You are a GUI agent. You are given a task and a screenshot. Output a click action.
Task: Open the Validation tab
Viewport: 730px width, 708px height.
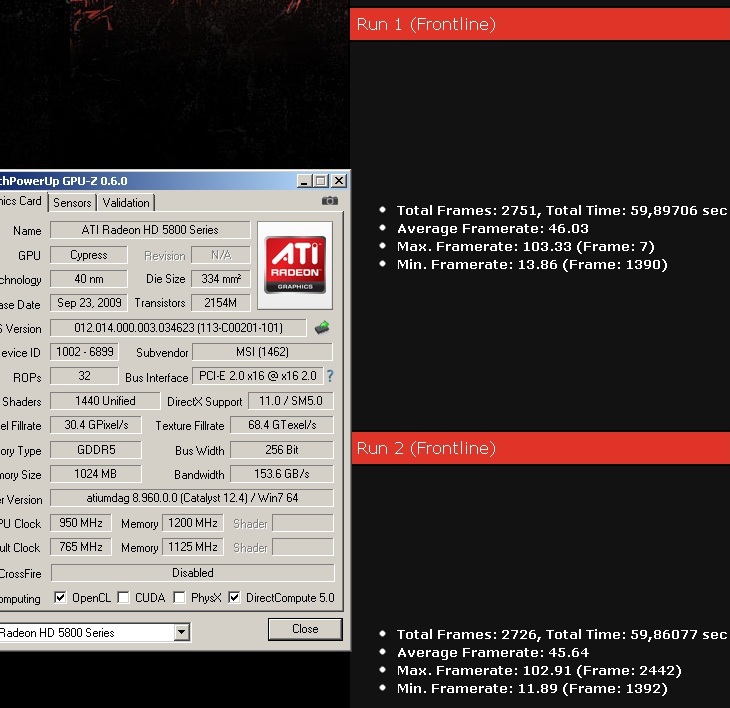pyautogui.click(x=126, y=202)
